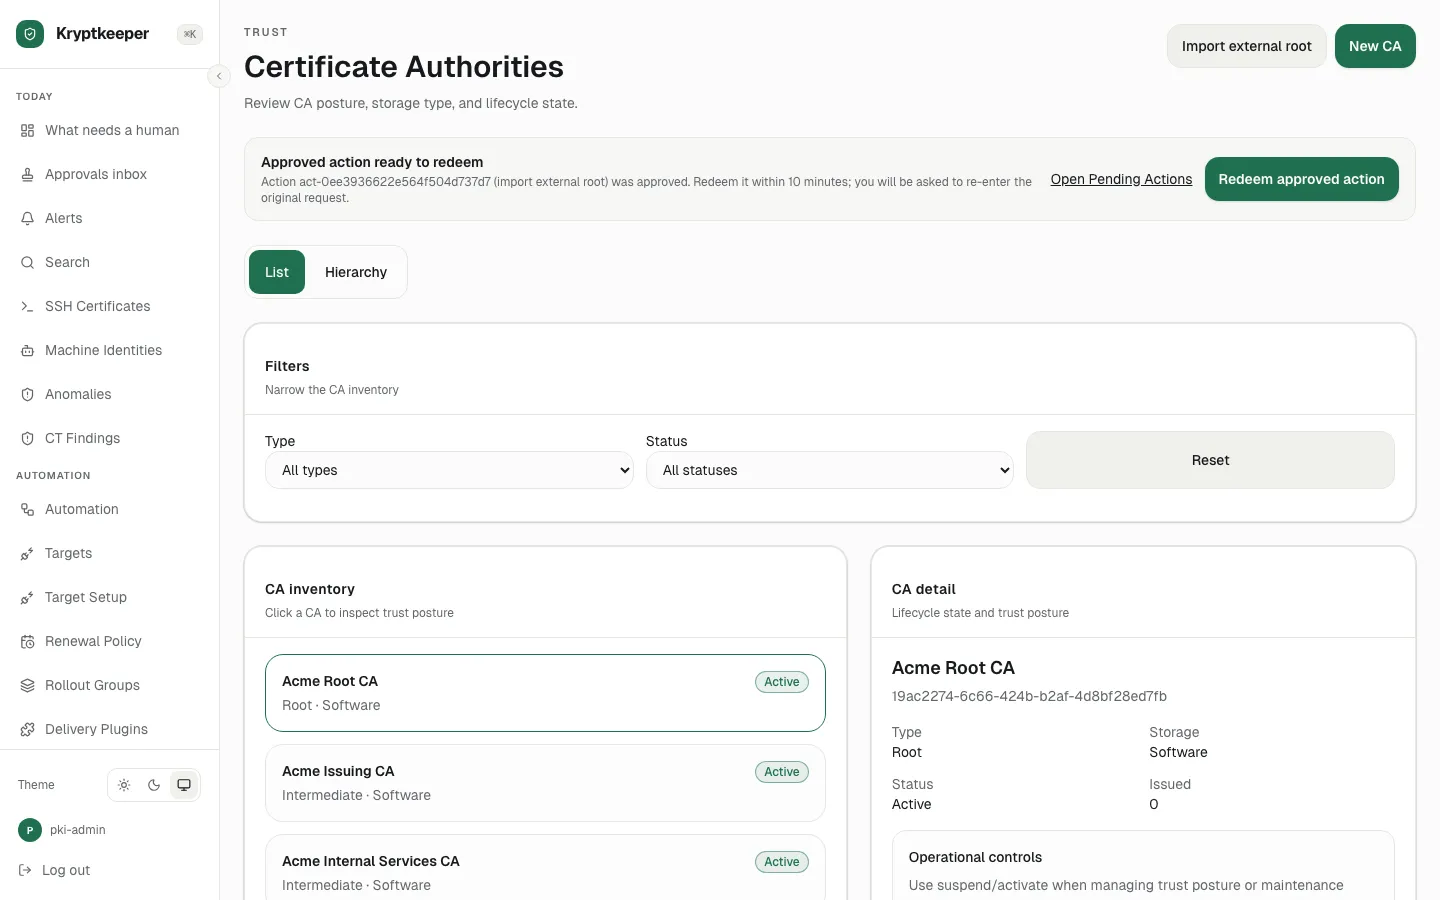The width and height of the screenshot is (1440, 900).
Task: Open SSH Certificates terminal icon
Action: point(28,306)
